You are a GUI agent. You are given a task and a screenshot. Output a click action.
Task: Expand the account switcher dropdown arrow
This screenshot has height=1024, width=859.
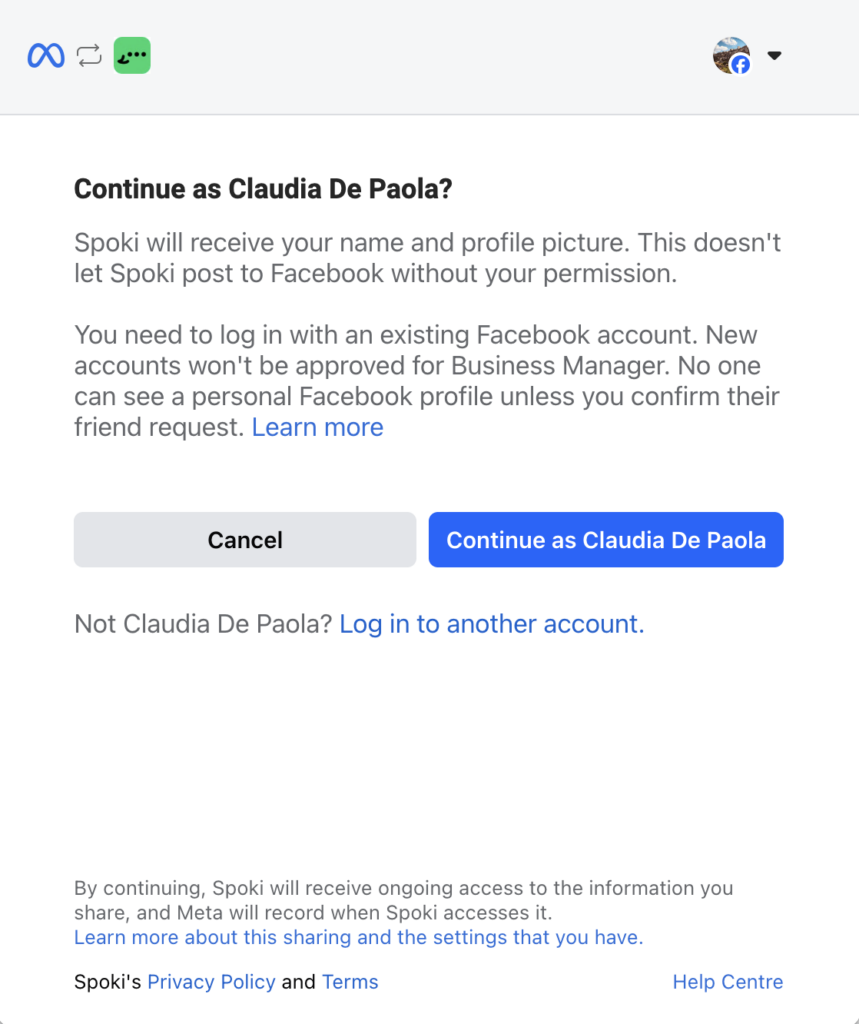click(774, 56)
